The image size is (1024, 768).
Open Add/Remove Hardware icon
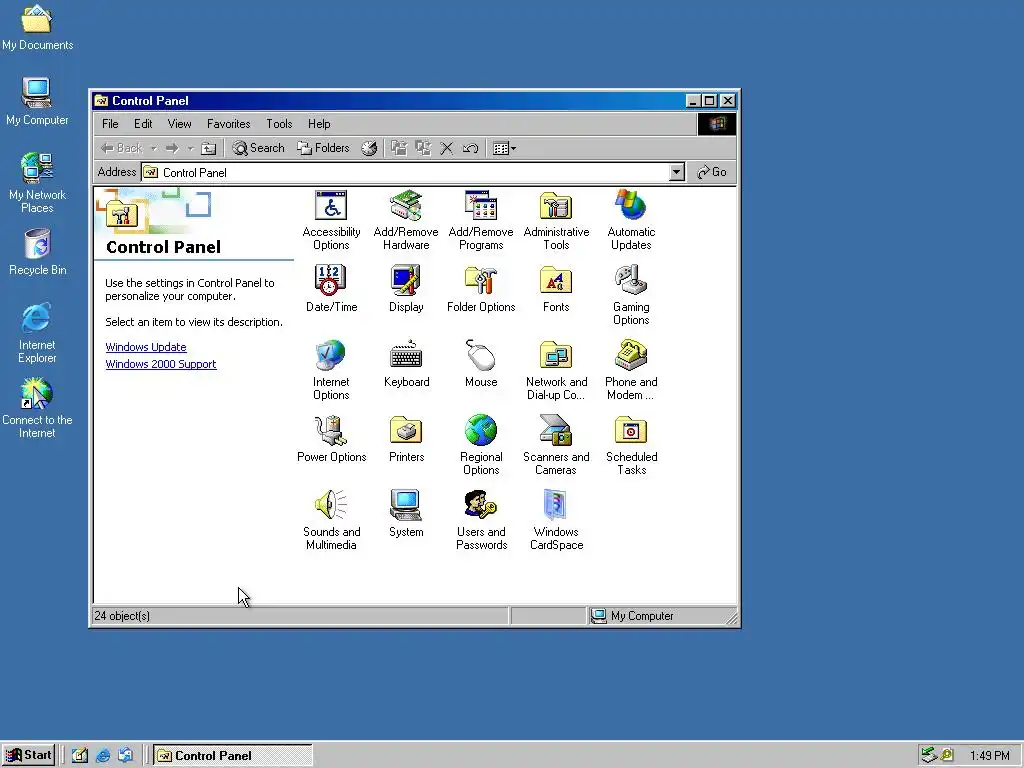point(406,221)
